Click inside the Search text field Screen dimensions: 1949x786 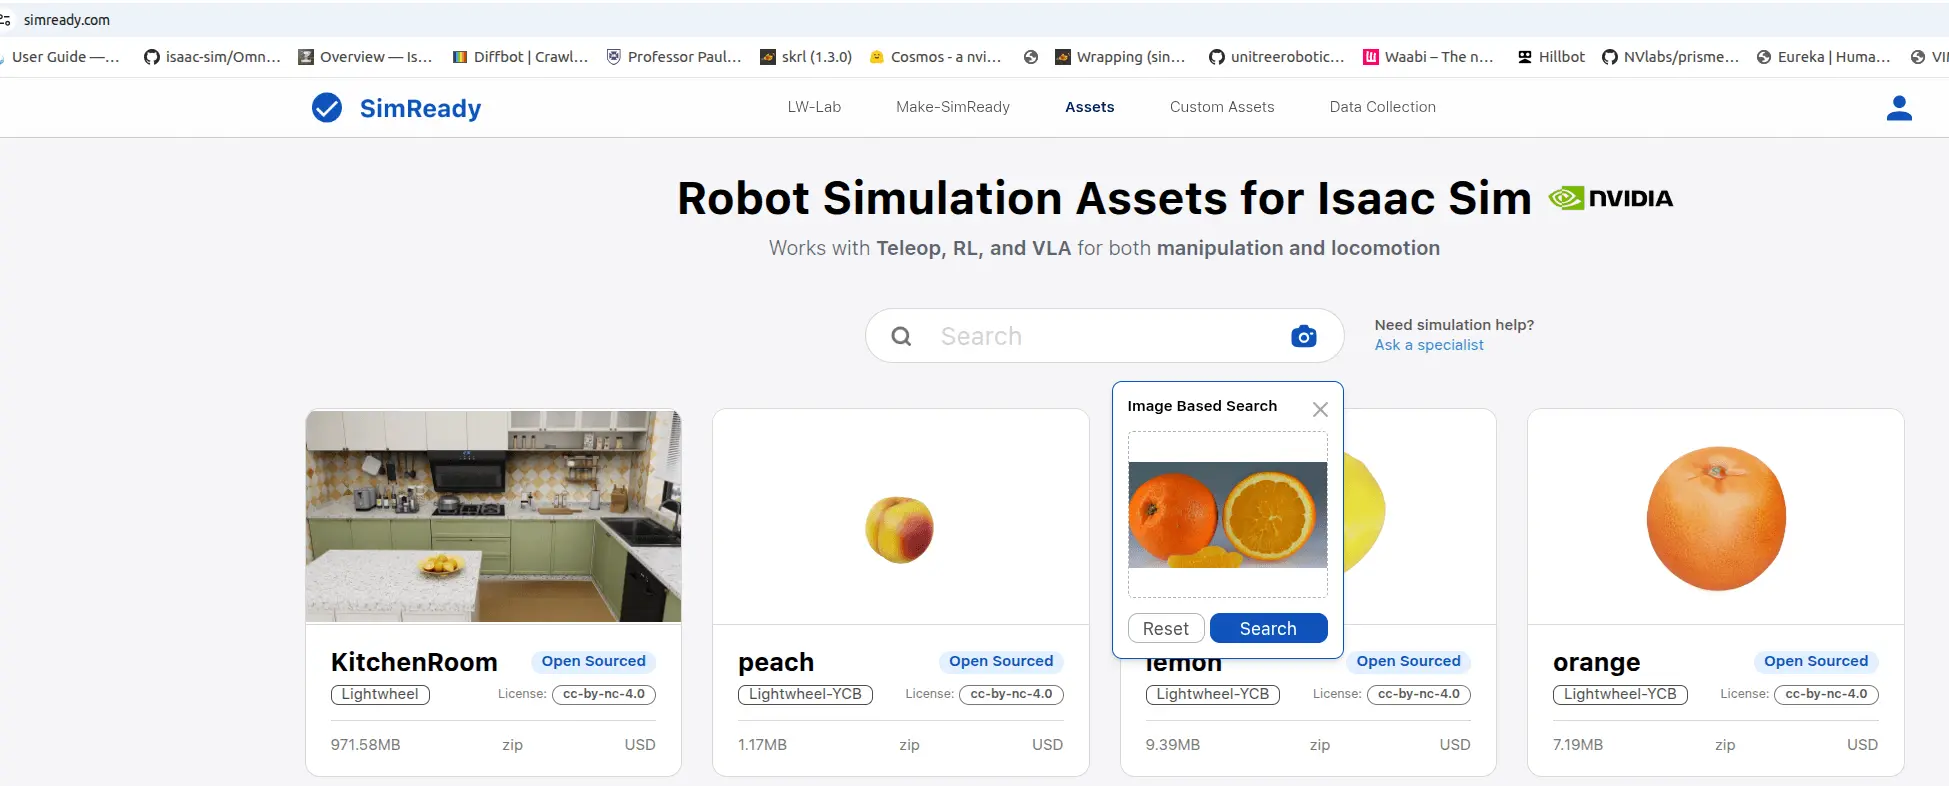[1100, 337]
